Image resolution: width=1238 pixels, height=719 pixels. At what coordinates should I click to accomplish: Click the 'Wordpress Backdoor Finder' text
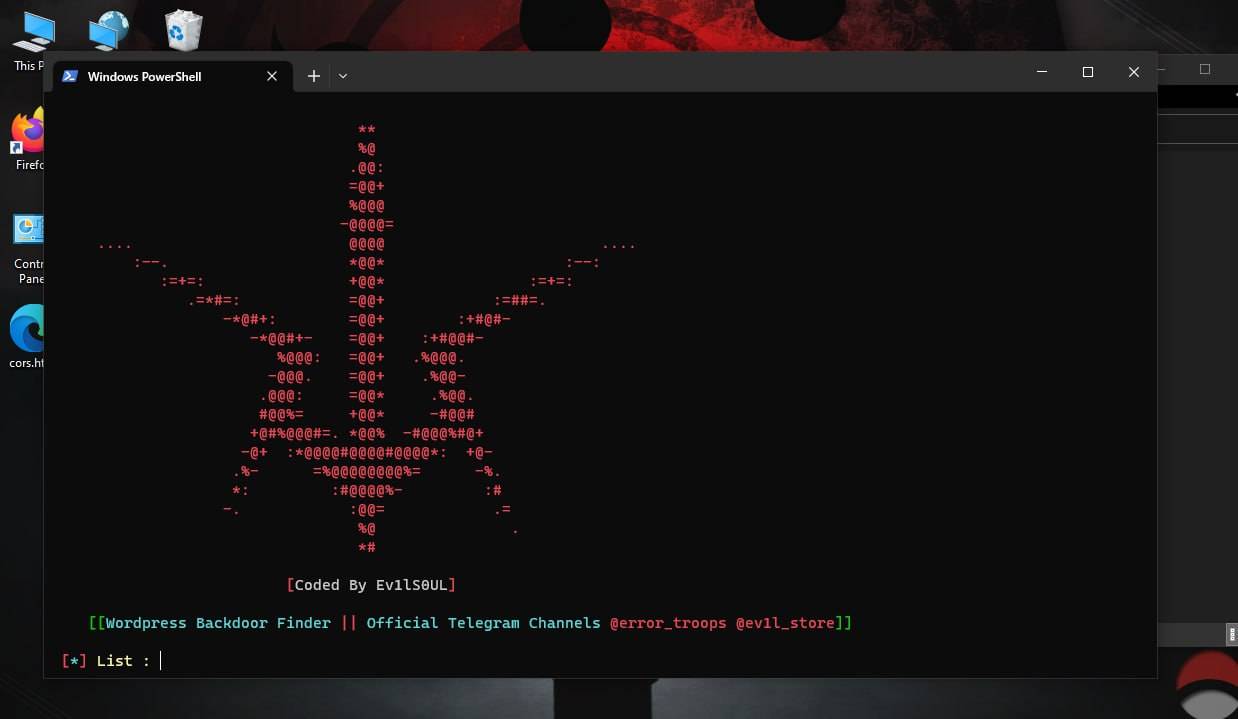(x=218, y=623)
